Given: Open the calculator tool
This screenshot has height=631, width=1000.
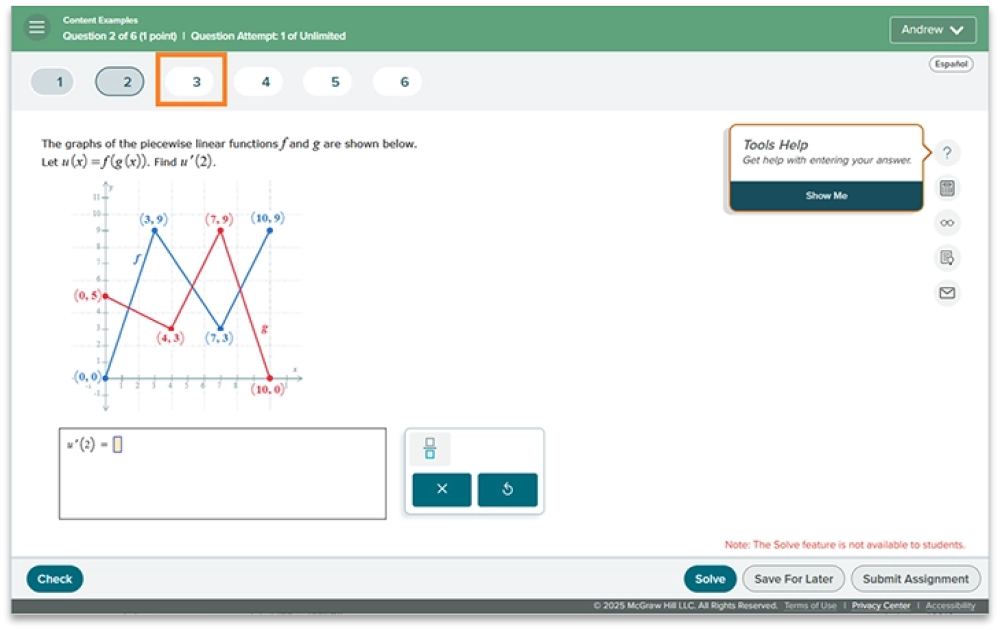Looking at the screenshot, I should coord(947,188).
